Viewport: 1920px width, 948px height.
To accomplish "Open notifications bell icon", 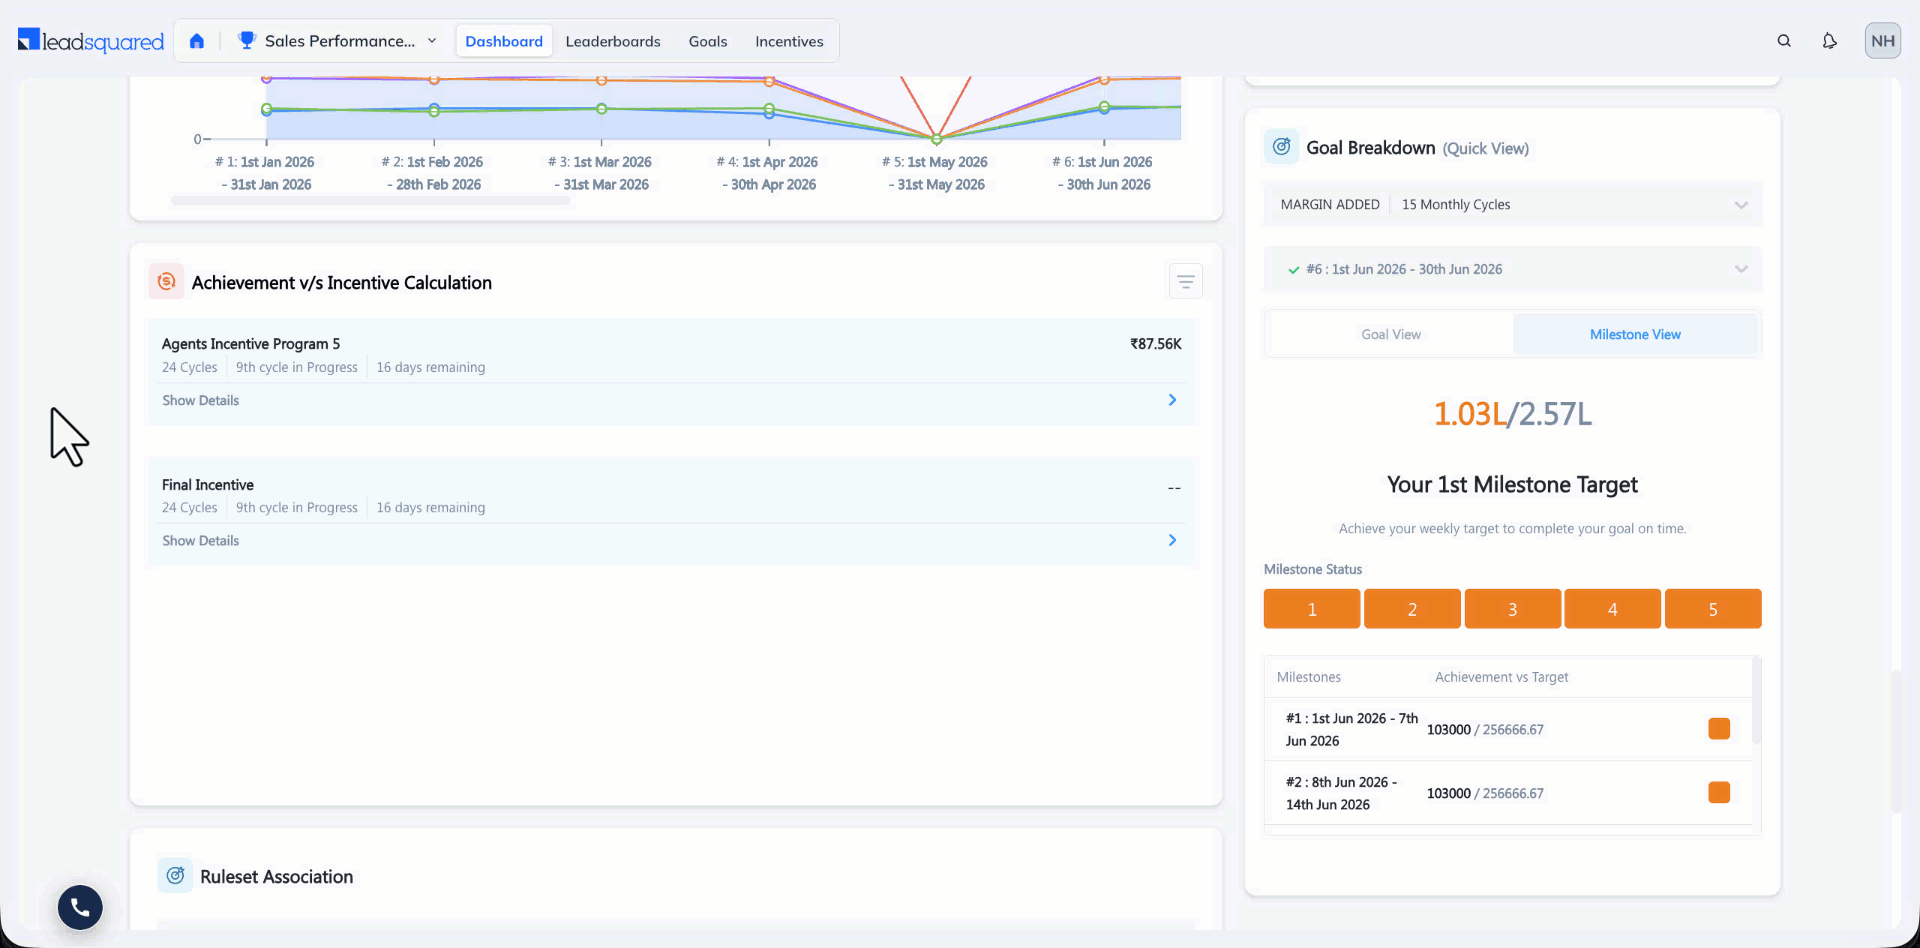I will [1829, 41].
